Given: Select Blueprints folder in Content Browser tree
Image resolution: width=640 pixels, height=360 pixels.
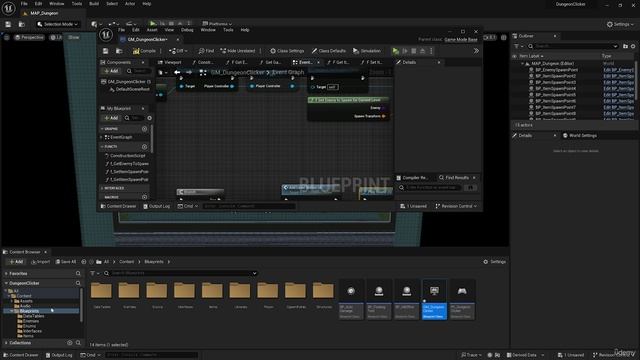Looking at the screenshot, I should click(42, 311).
